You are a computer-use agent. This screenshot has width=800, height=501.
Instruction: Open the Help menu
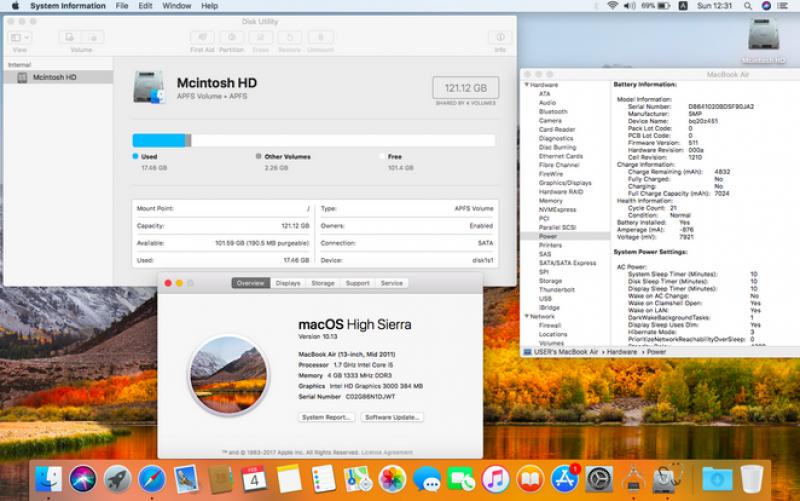[x=209, y=6]
